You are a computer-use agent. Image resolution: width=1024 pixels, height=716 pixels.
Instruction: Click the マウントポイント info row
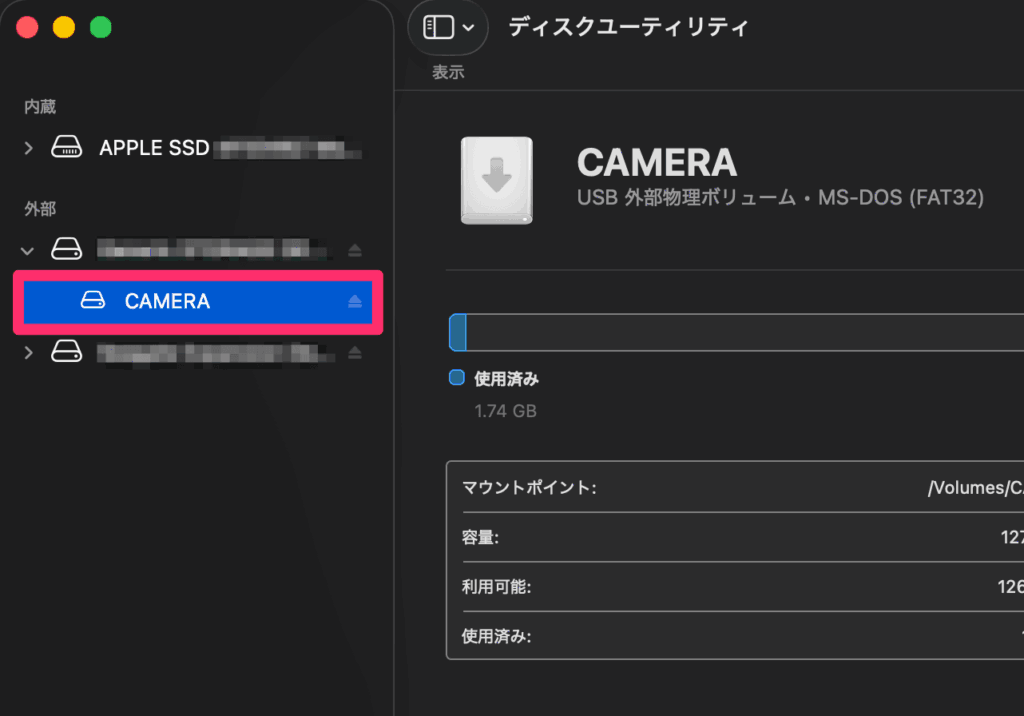point(735,488)
